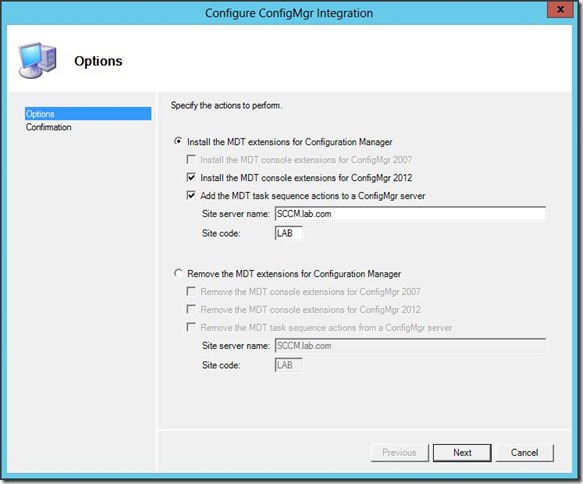Toggle Remove the MDT task sequence actions checkbox
Screen dimensions: 583x484
[x=191, y=327]
